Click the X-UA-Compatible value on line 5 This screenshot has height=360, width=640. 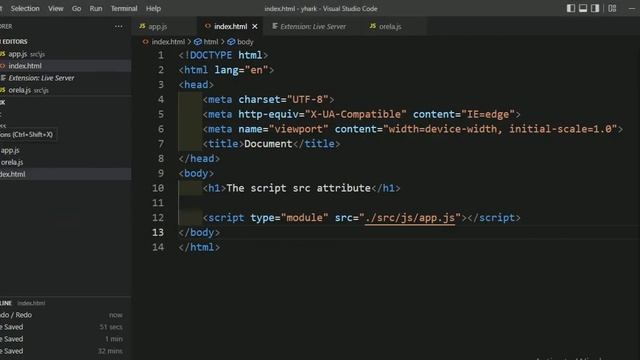pos(356,115)
